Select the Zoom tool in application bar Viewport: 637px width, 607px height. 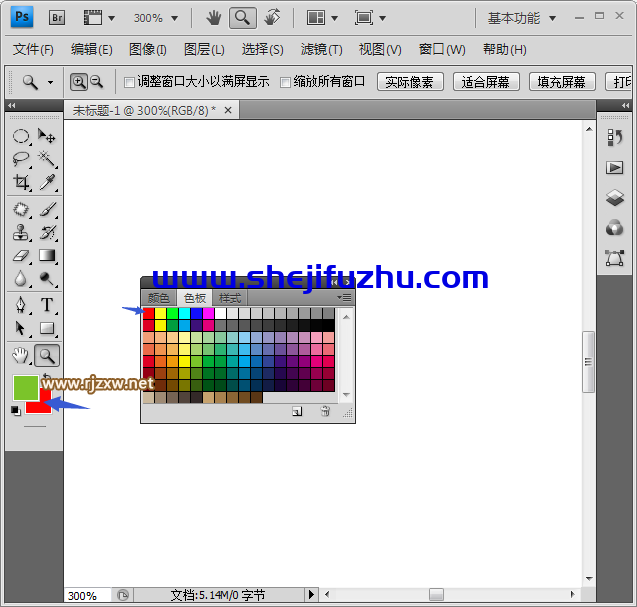pyautogui.click(x=243, y=18)
